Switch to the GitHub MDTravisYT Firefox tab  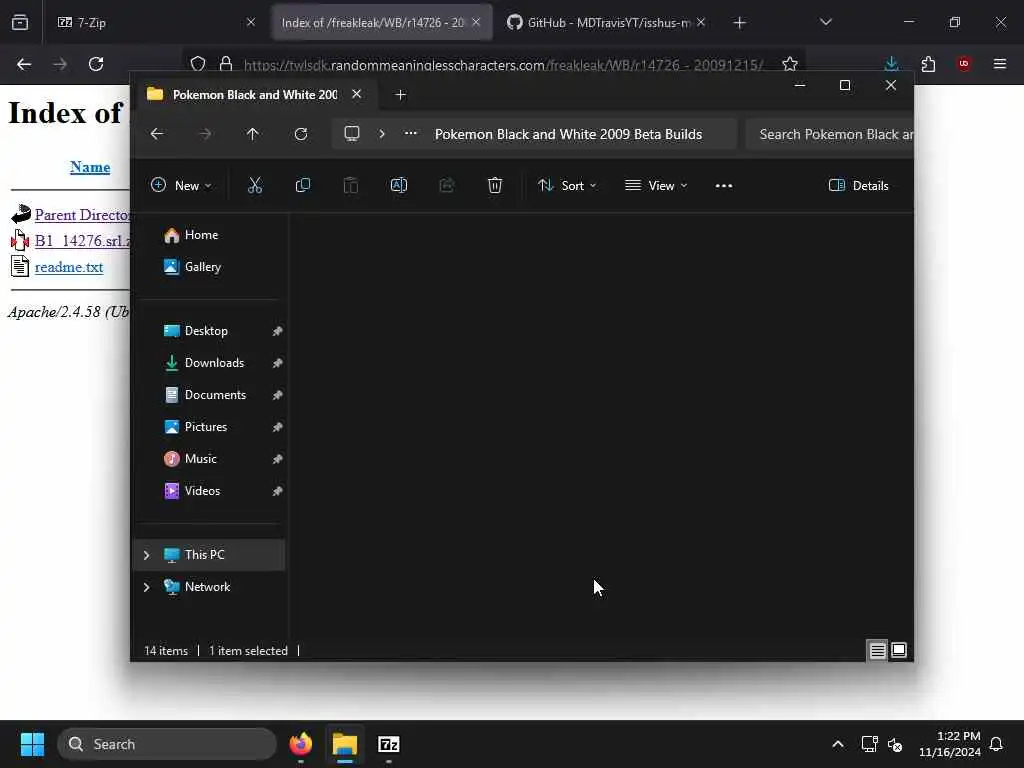point(607,23)
